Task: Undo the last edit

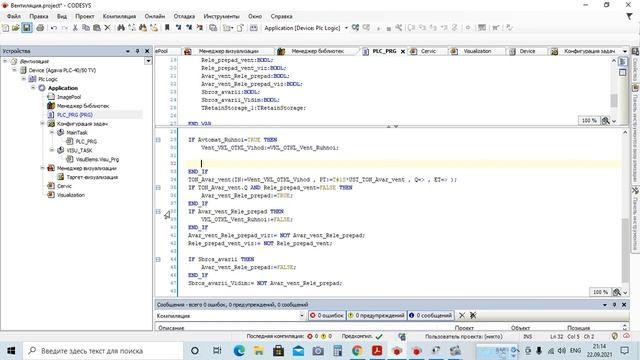Action: (54, 28)
